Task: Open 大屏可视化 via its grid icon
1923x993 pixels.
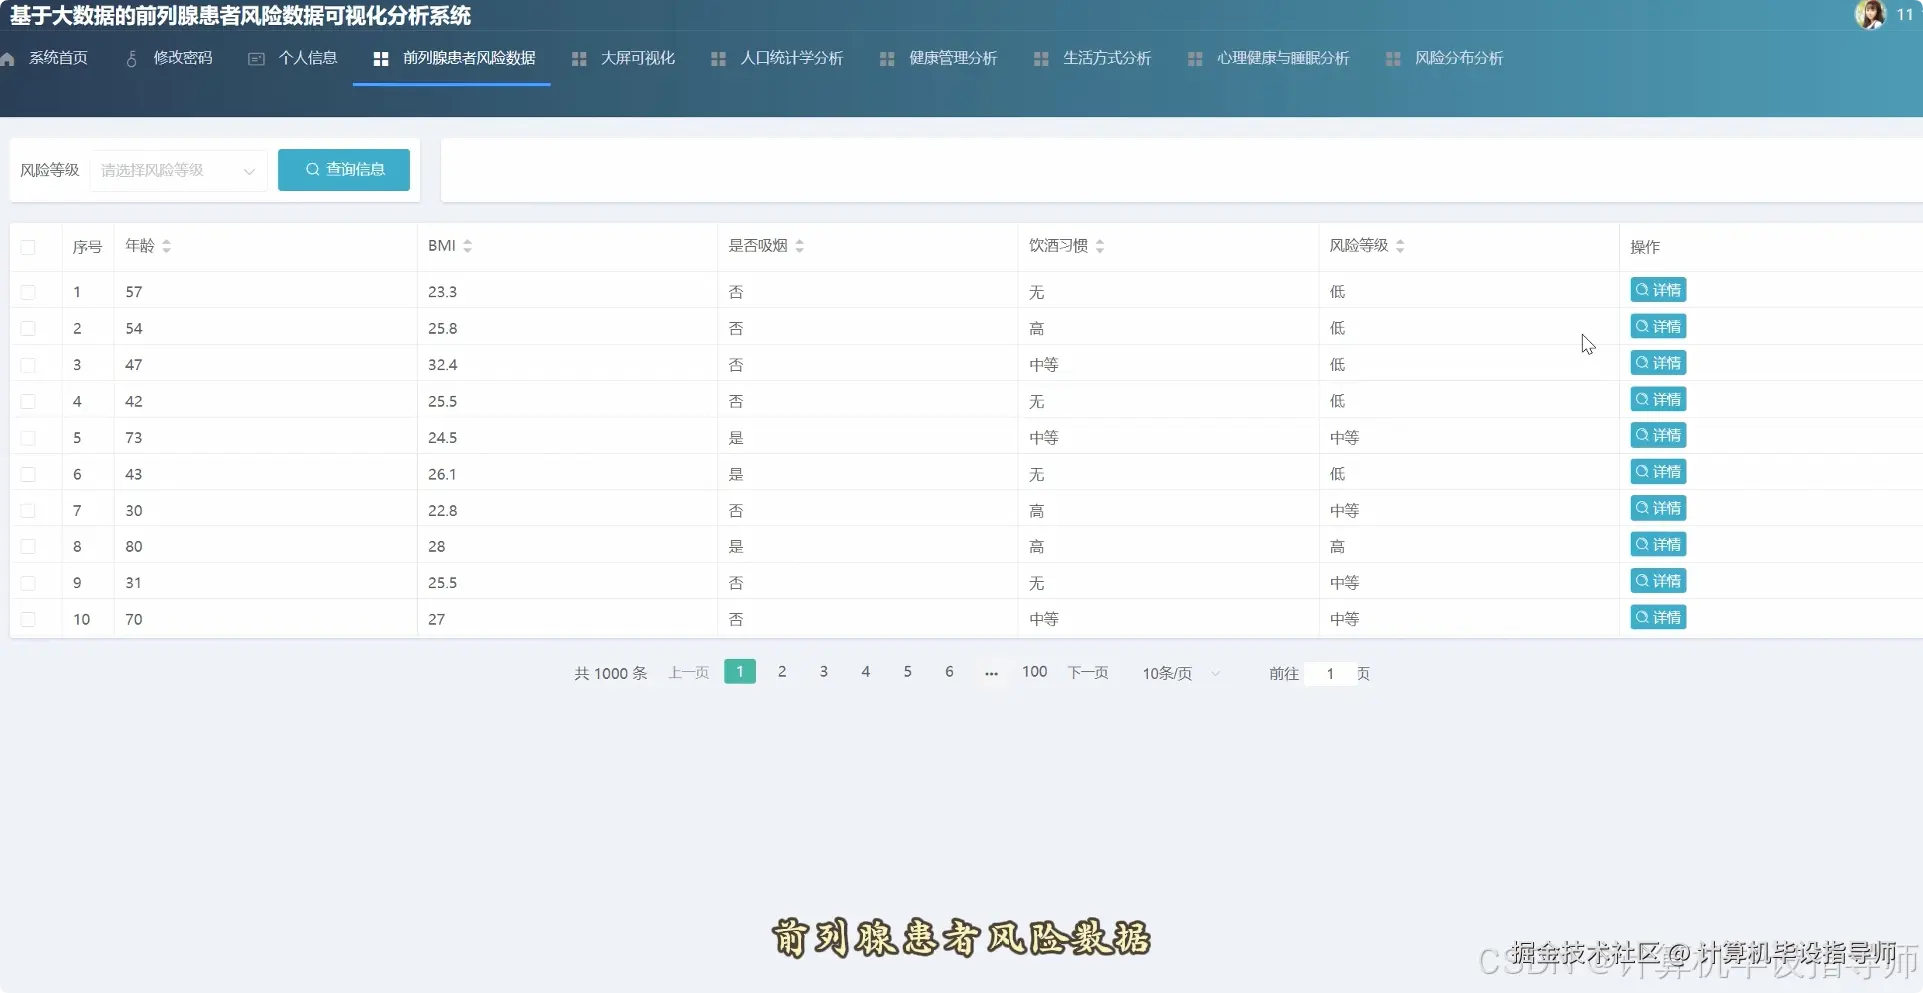Action: tap(579, 58)
